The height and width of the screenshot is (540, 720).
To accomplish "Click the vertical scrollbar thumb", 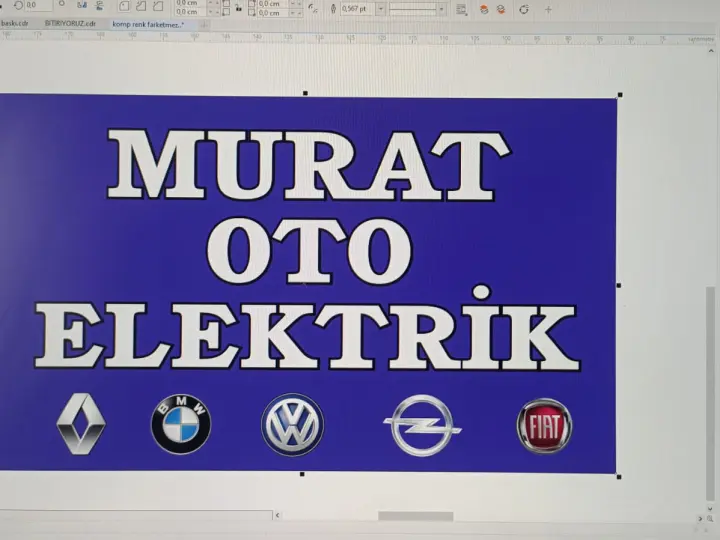I will point(710,394).
